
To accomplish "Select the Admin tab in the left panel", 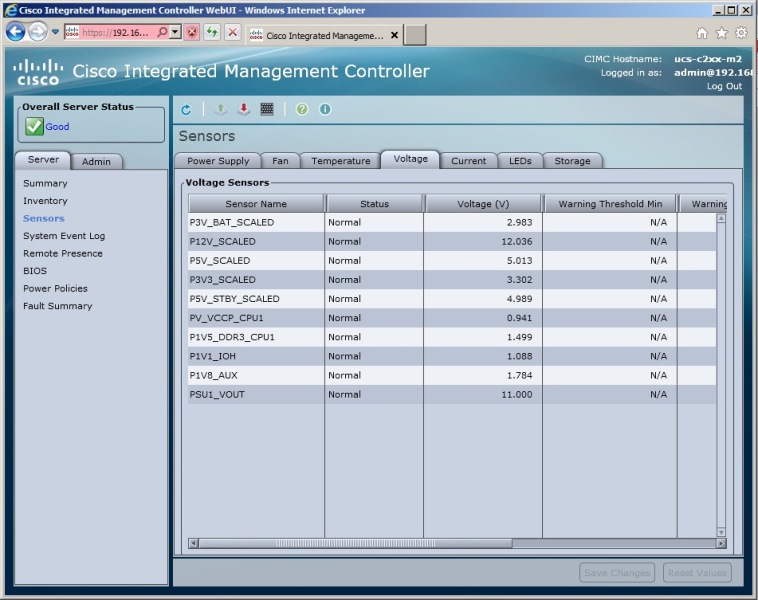I will coord(96,161).
